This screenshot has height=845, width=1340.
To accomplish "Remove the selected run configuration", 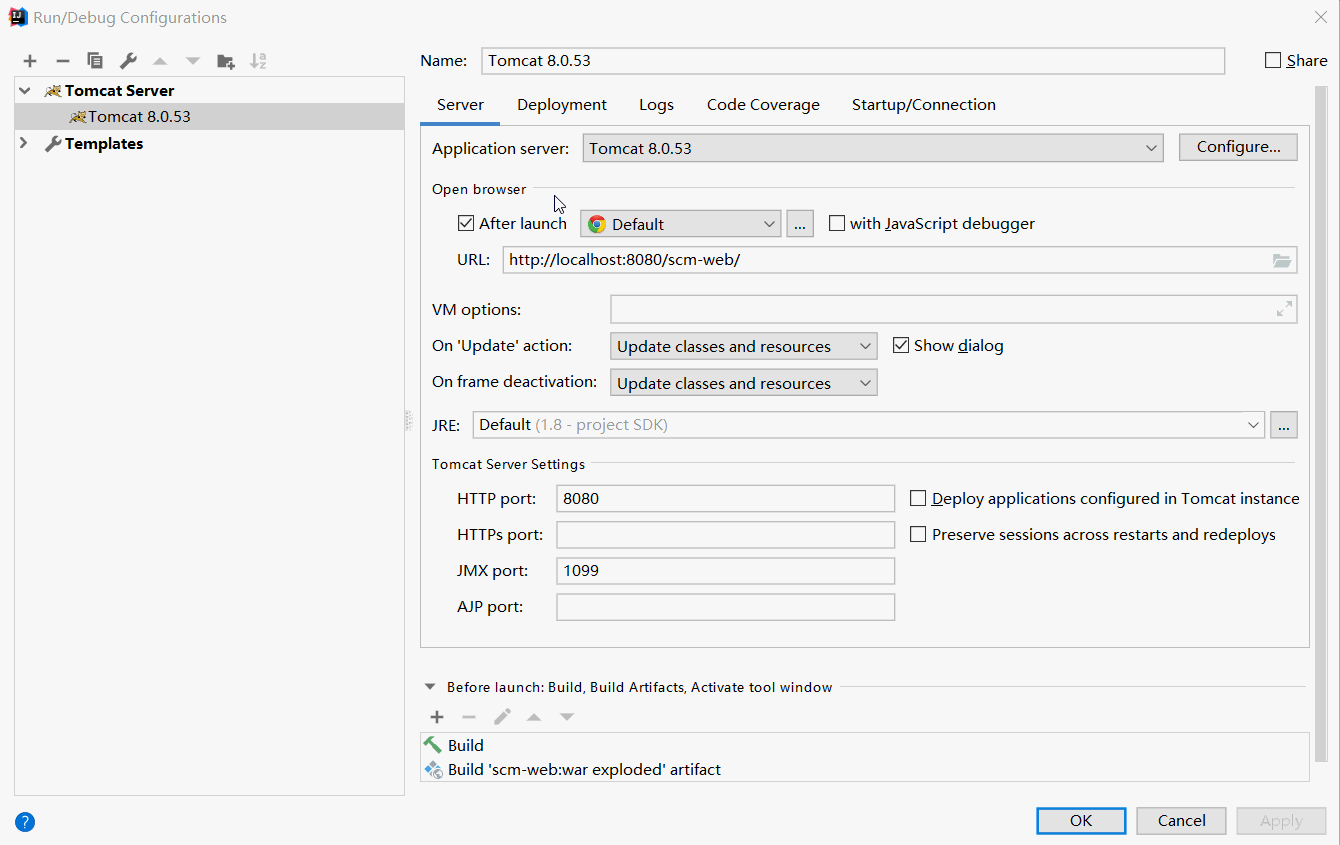I will (x=62, y=60).
